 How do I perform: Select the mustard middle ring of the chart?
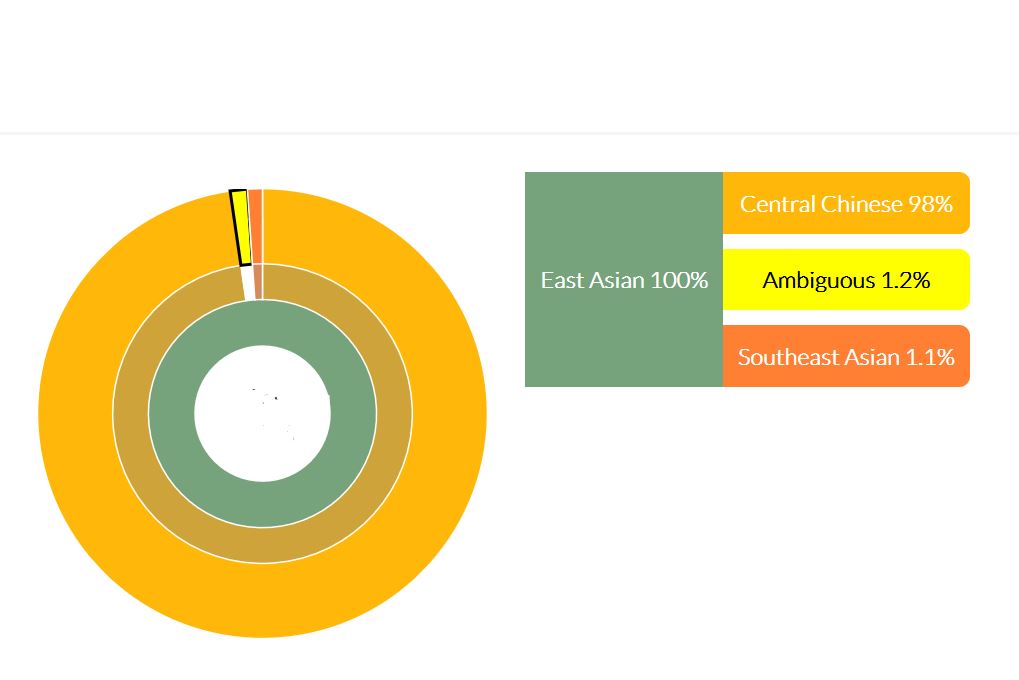(x=263, y=545)
